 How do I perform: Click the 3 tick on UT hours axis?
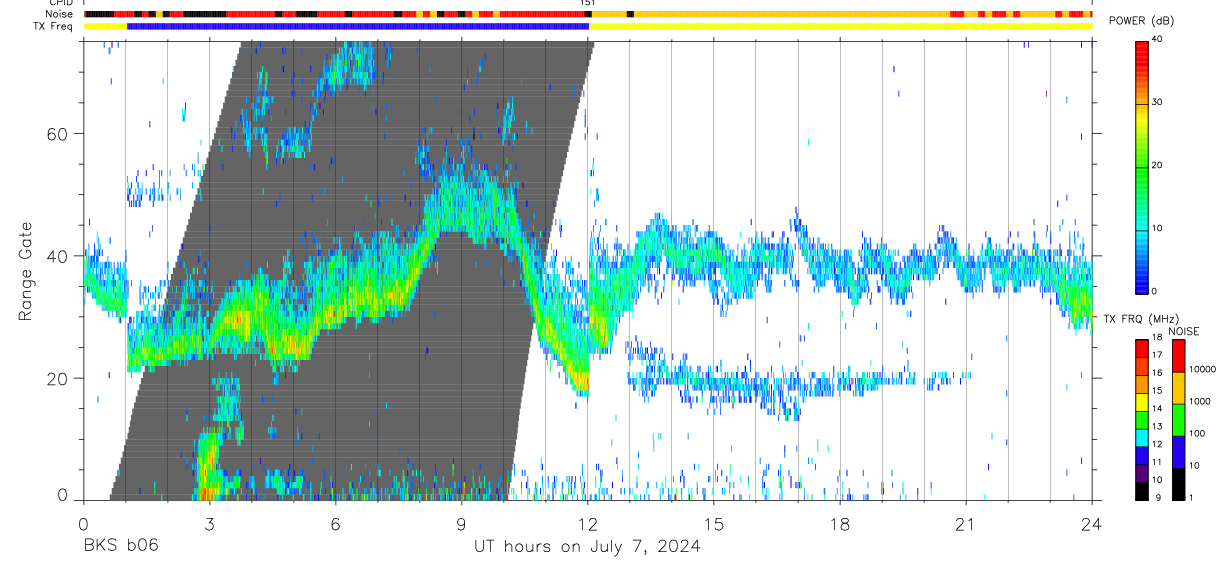[x=209, y=524]
